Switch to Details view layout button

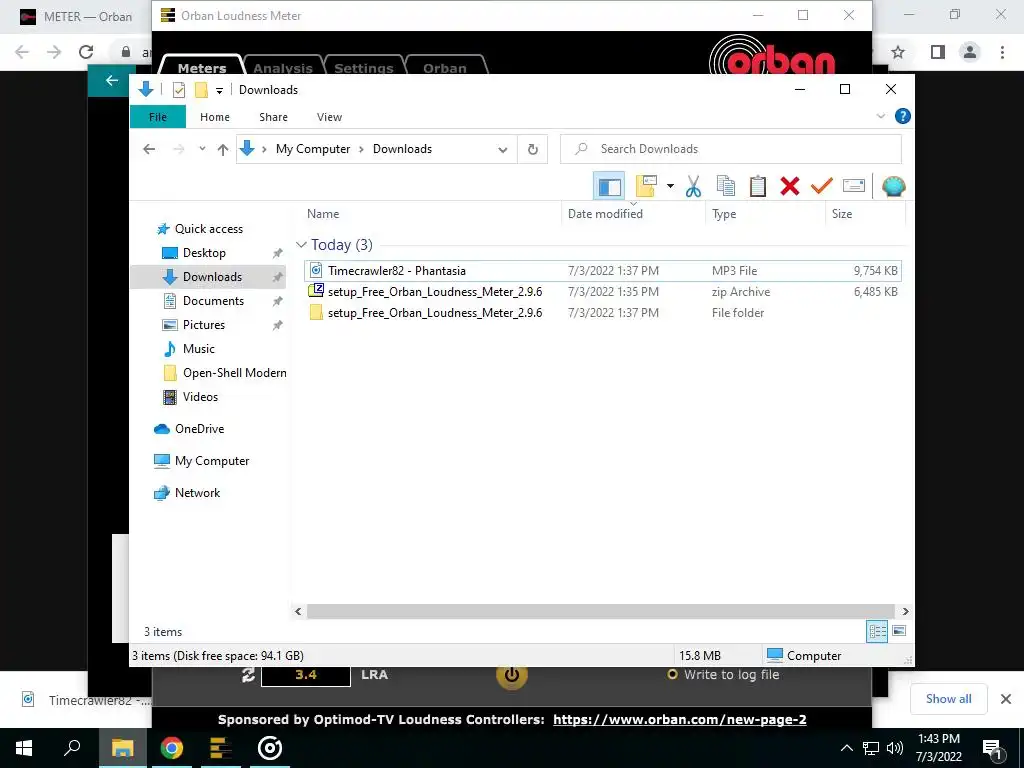coord(877,631)
